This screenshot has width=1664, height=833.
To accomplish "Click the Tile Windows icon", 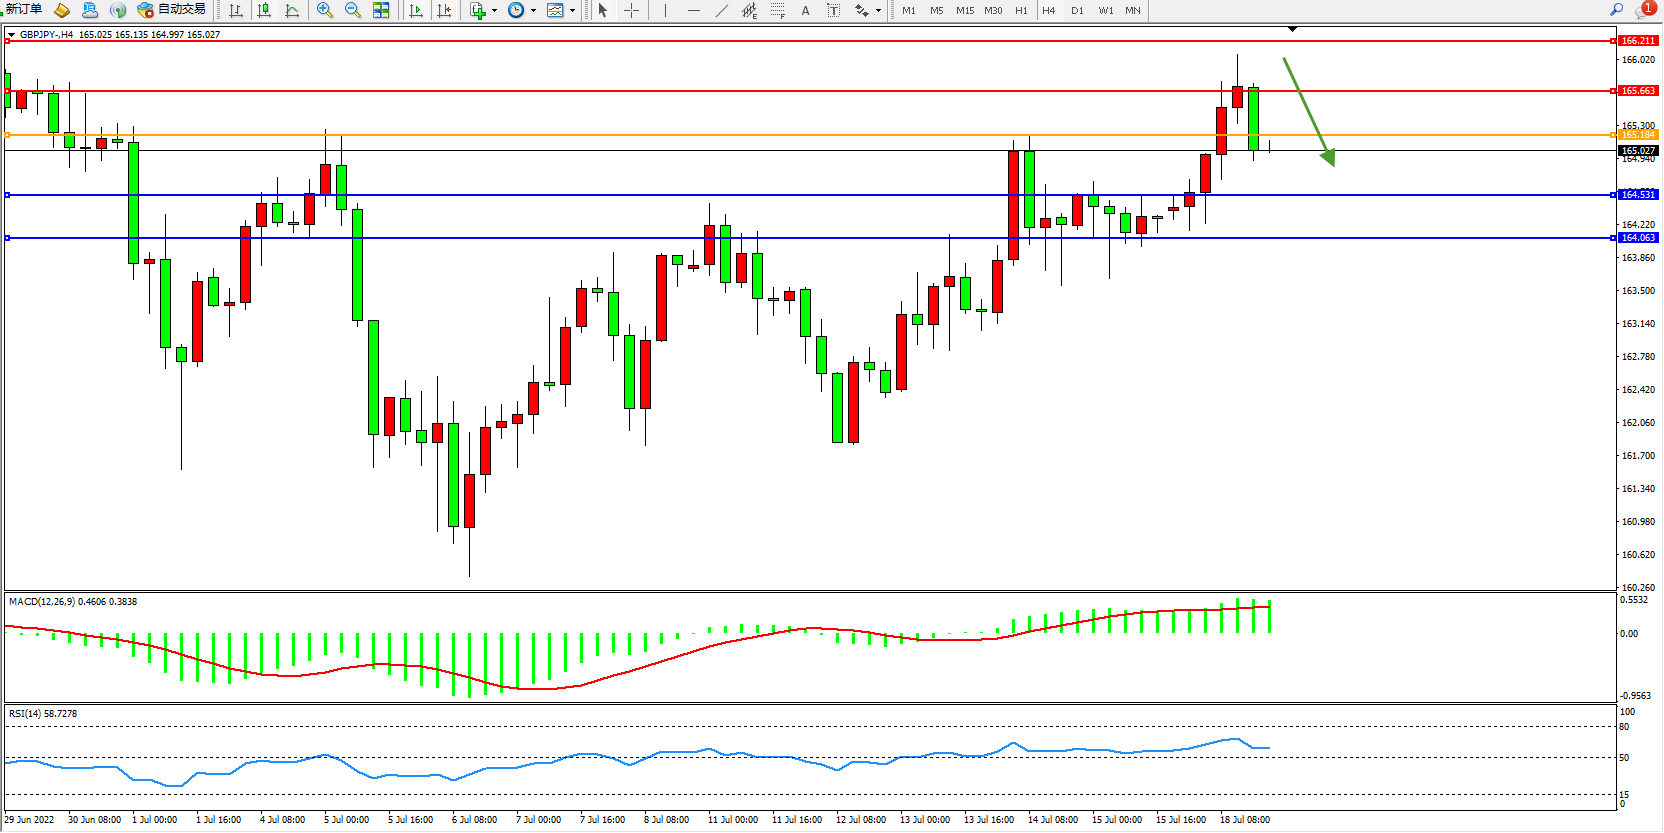I will [381, 10].
